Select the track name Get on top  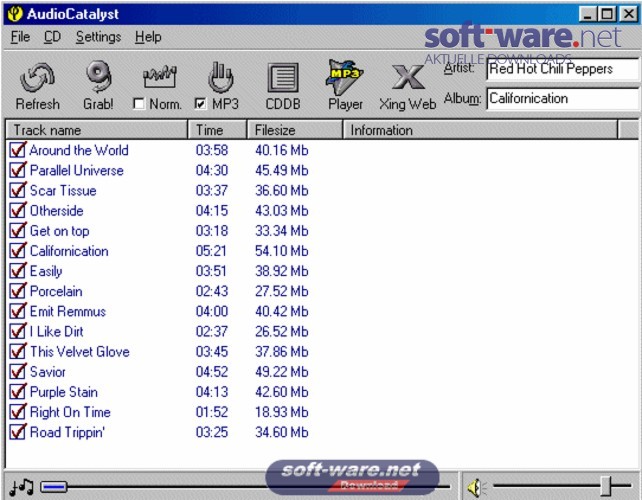click(x=59, y=231)
